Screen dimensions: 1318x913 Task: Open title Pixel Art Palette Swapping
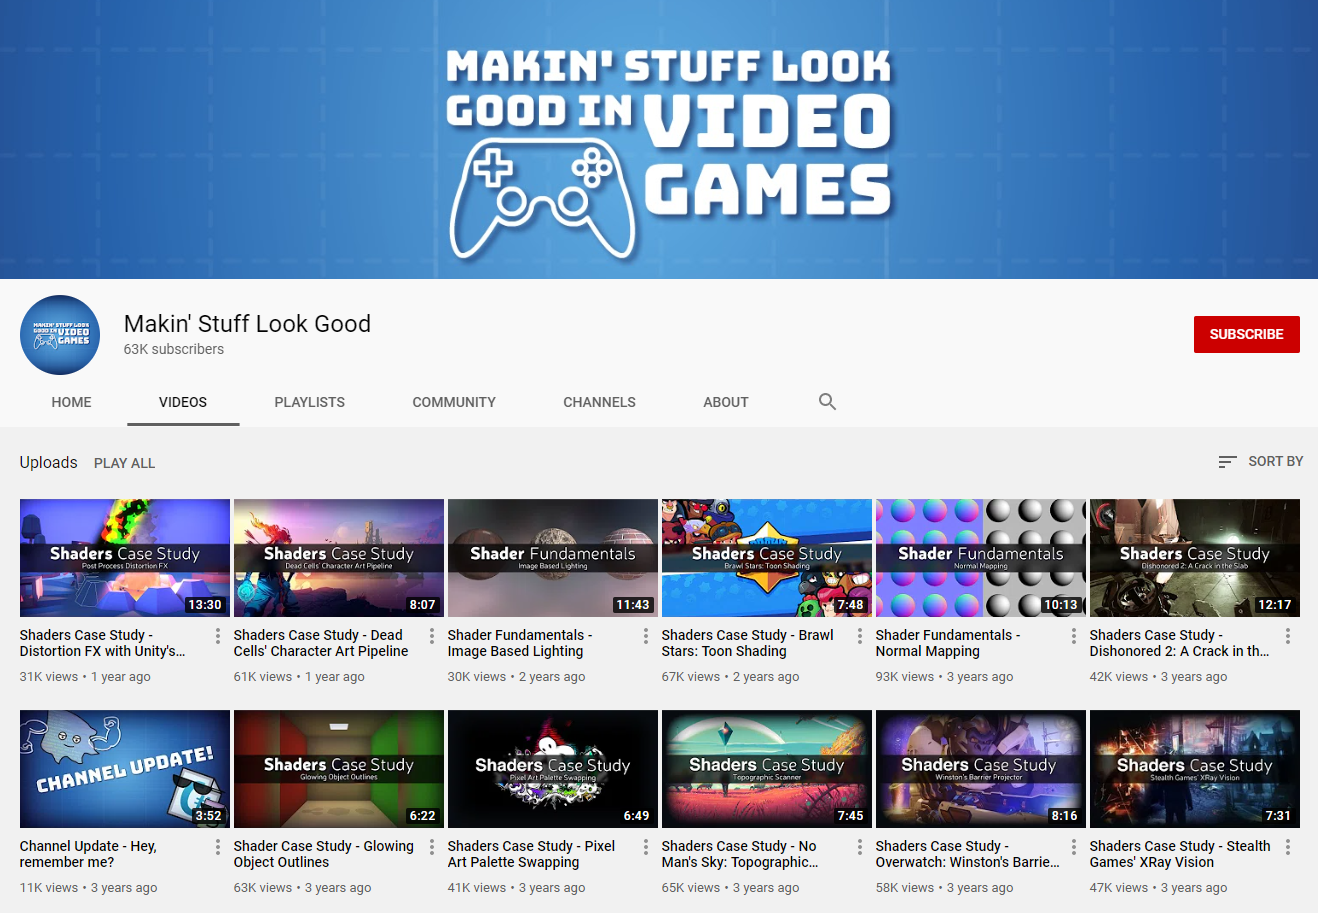click(x=532, y=854)
